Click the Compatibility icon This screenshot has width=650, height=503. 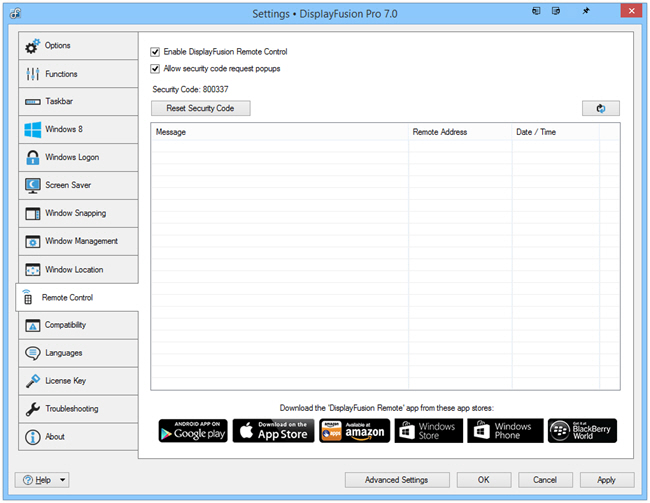pos(32,326)
